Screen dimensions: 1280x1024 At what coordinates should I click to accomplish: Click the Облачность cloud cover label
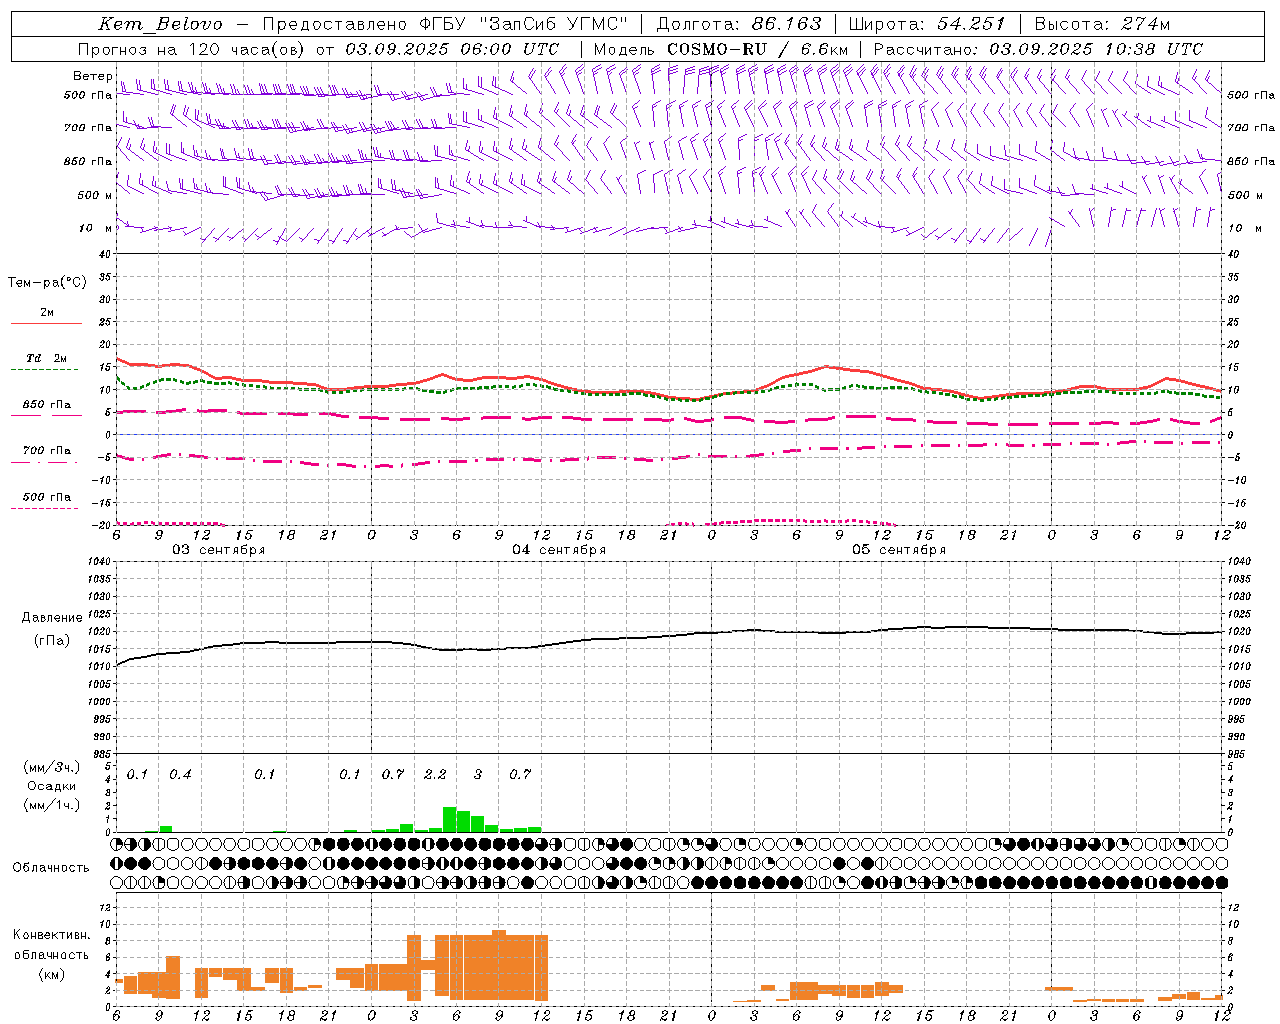pos(51,868)
